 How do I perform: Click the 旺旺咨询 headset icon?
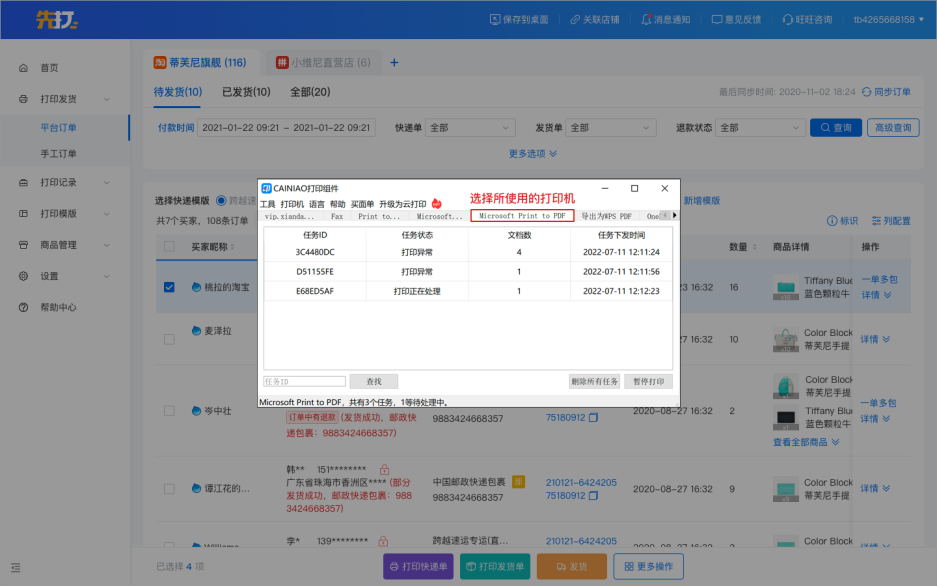coord(788,19)
